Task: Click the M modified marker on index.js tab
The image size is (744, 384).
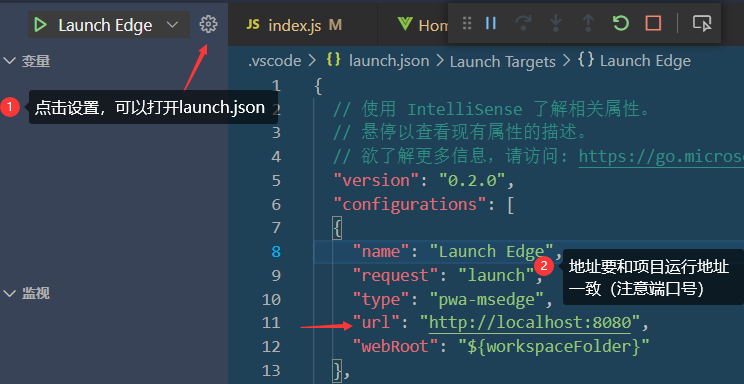Action: coord(335,25)
